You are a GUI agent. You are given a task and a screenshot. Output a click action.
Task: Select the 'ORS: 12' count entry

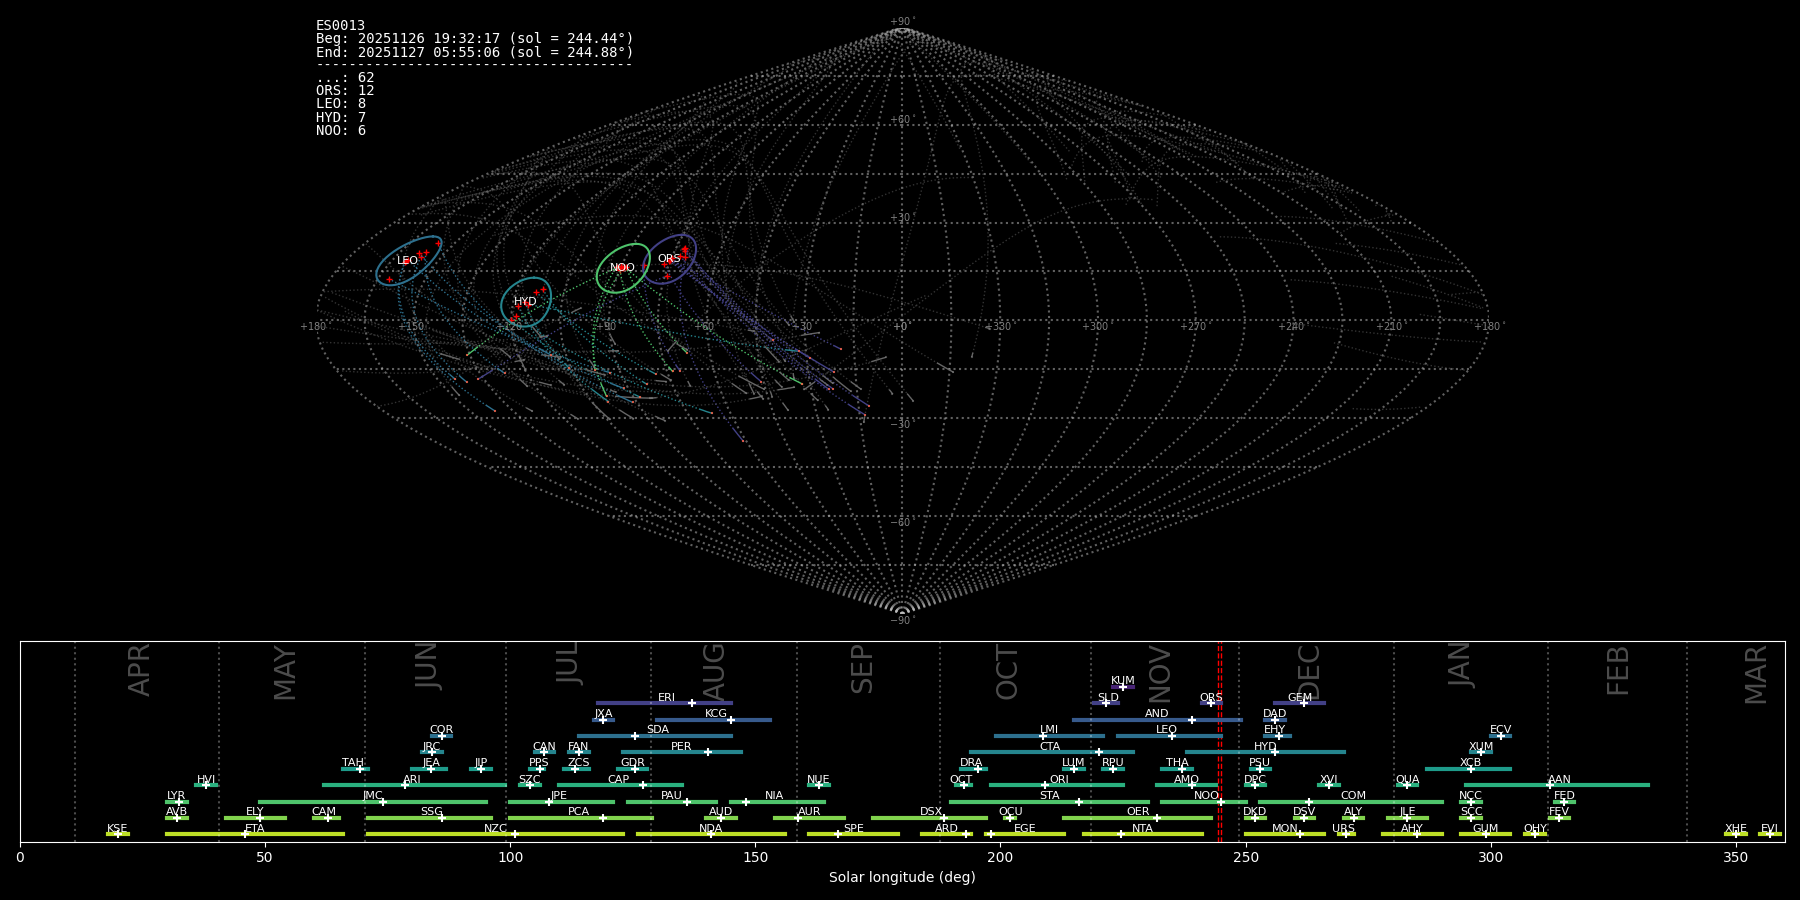pos(345,91)
